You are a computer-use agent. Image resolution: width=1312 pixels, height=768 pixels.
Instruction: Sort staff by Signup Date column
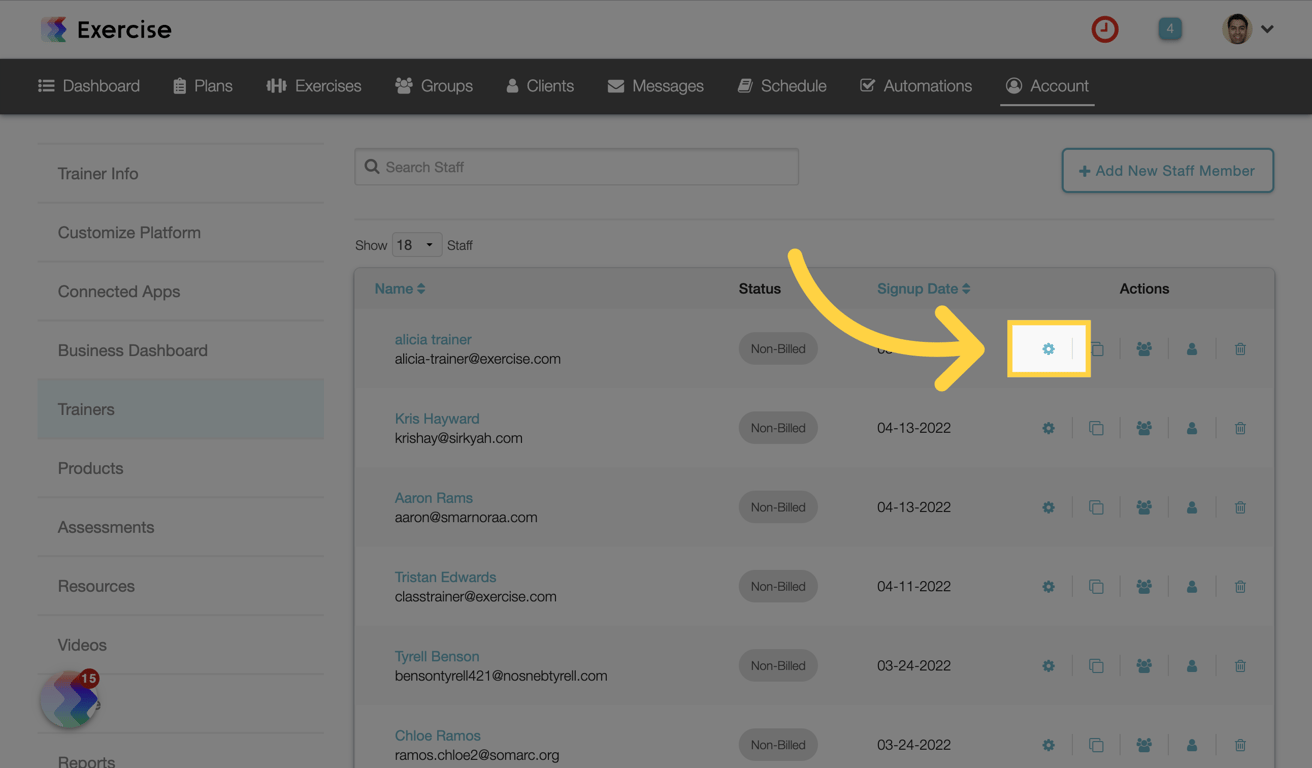[x=924, y=289]
